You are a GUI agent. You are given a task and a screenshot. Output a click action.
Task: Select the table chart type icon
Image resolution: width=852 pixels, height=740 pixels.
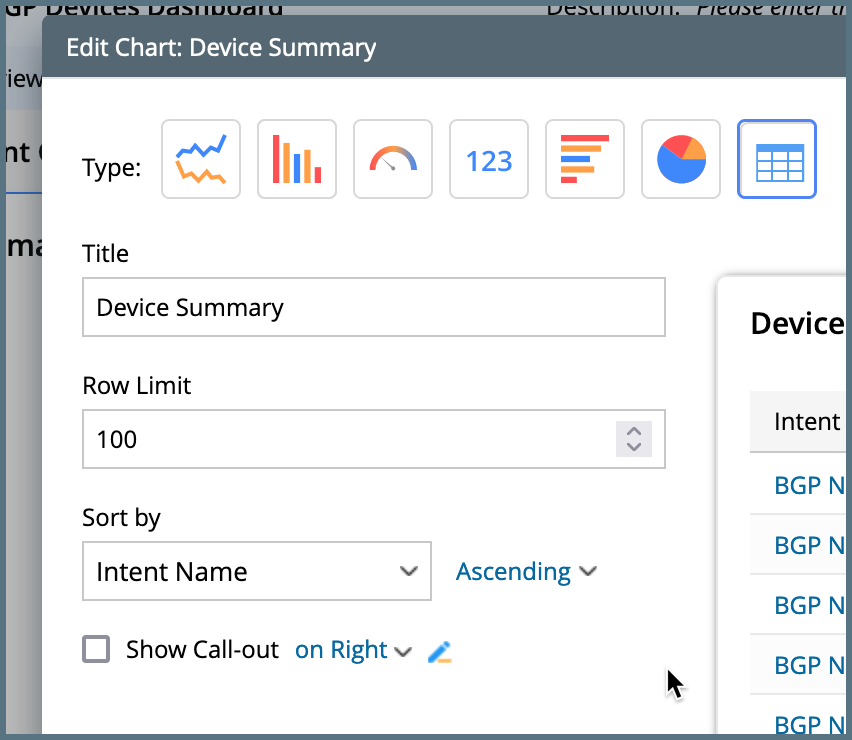click(777, 160)
